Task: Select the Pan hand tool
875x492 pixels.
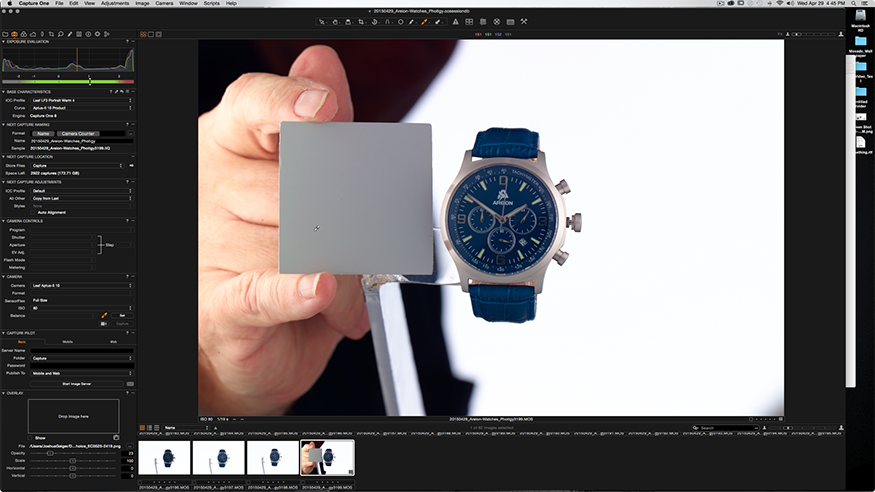Action: coord(335,22)
